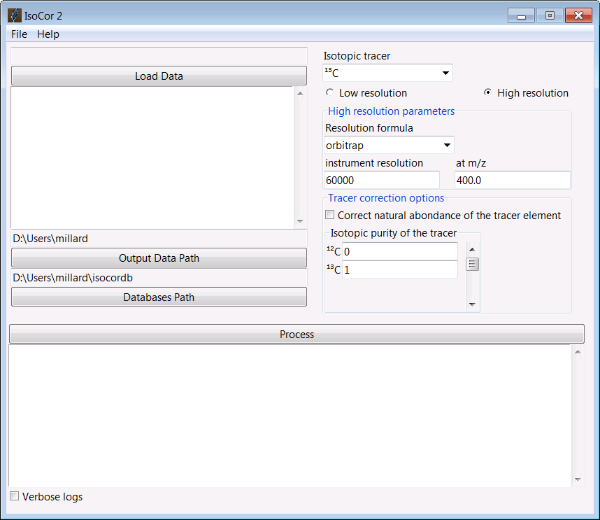This screenshot has height=520, width=600.
Task: Enable Correct natural abondance of the tracer element
Action: point(329,215)
